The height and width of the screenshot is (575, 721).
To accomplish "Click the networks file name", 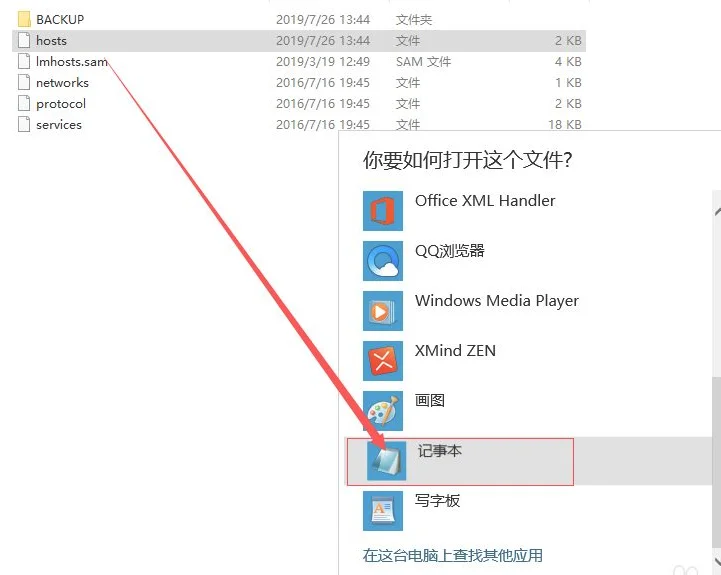I will pos(62,83).
